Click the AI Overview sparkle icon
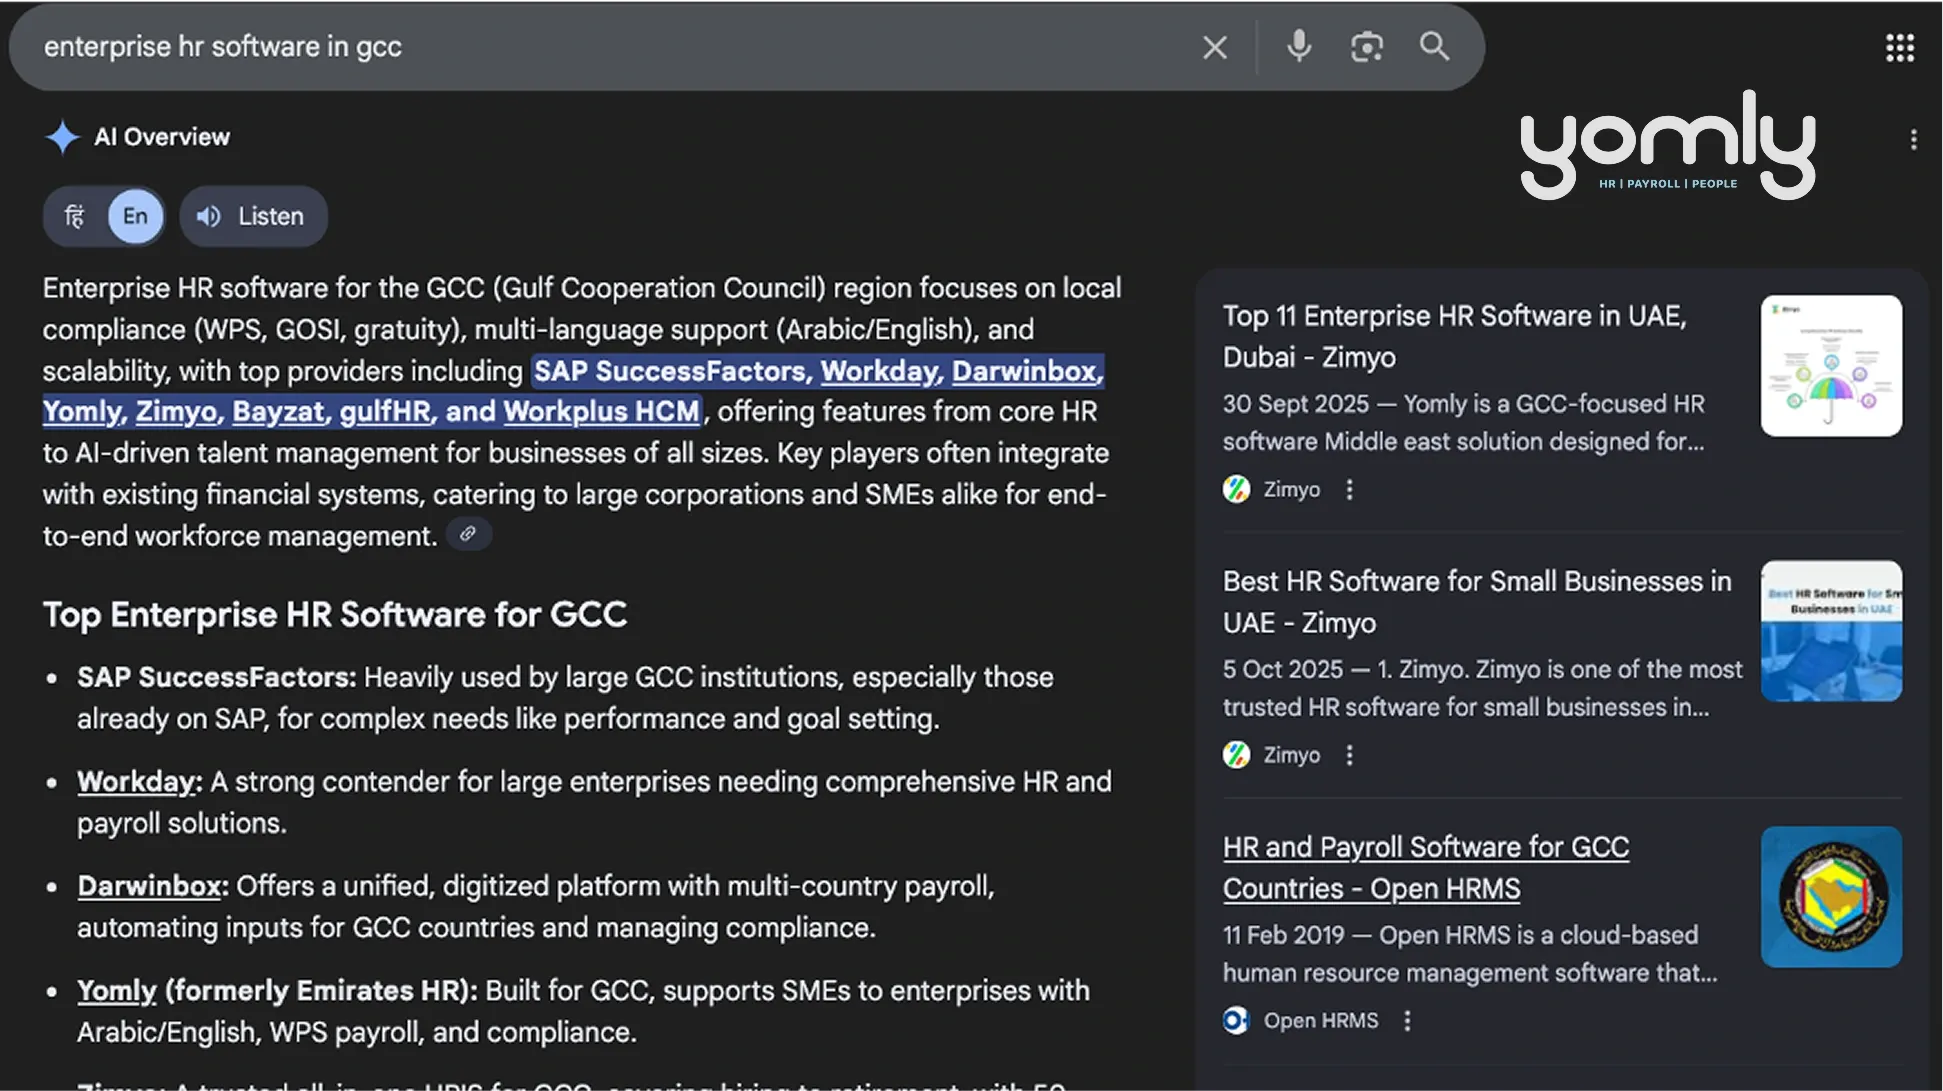 tap(62, 137)
